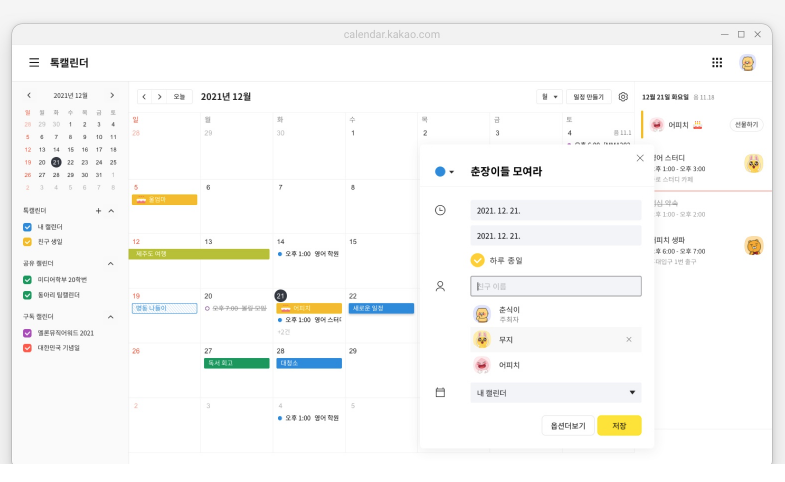Add a new calendar with the plus icon next to 톡캘린더
Screen dimensions: 785x482
[98, 211]
